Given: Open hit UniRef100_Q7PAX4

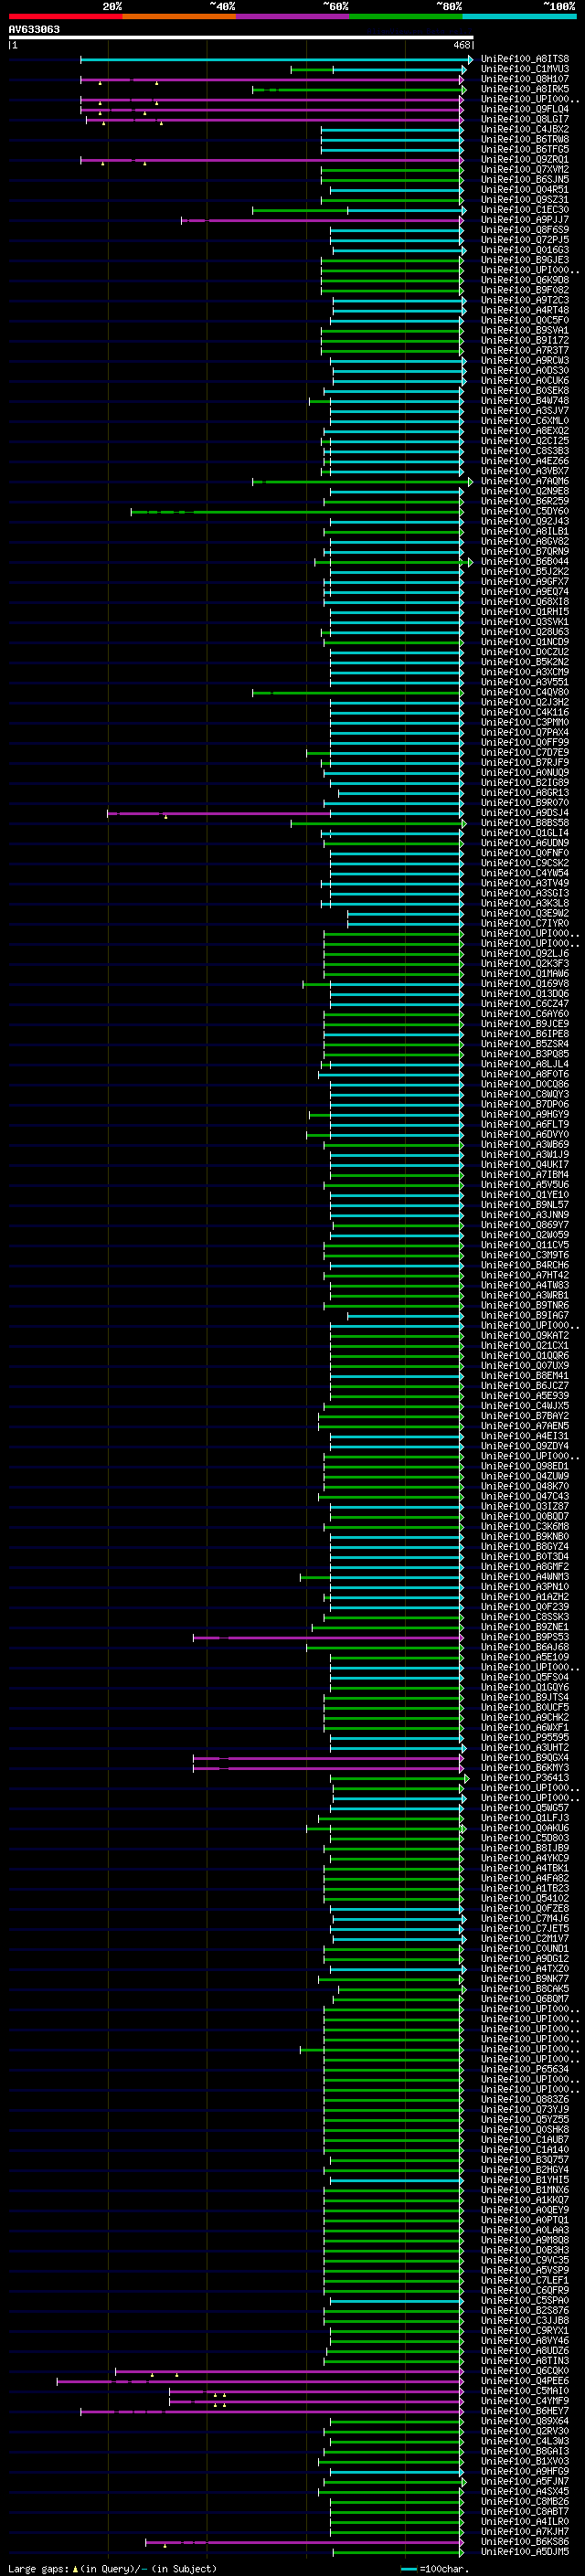Looking at the screenshot, I should [524, 732].
